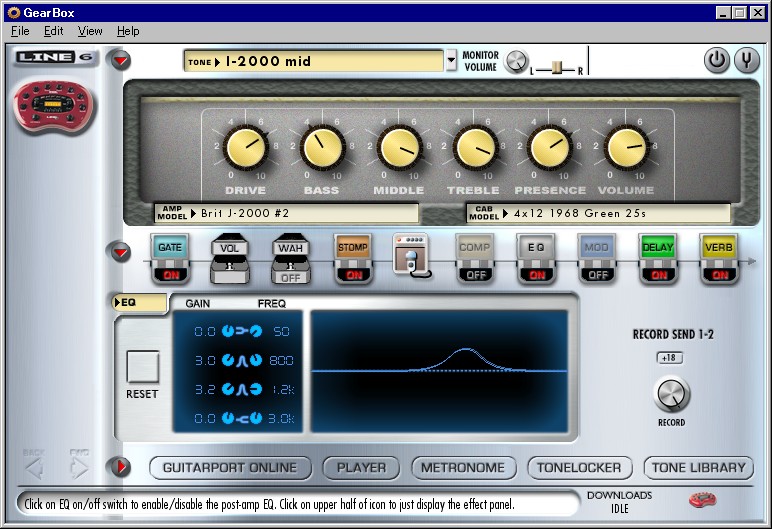Screen dimensions: 772x529
Task: Click the MIDDLE knob
Action: 399,147
